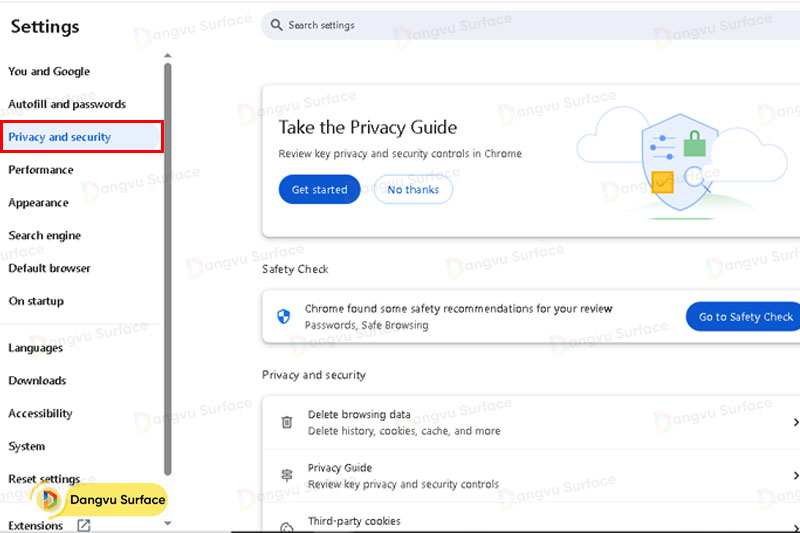This screenshot has height=533, width=800.
Task: Select Privacy and security in the sidebar
Action: 60,137
